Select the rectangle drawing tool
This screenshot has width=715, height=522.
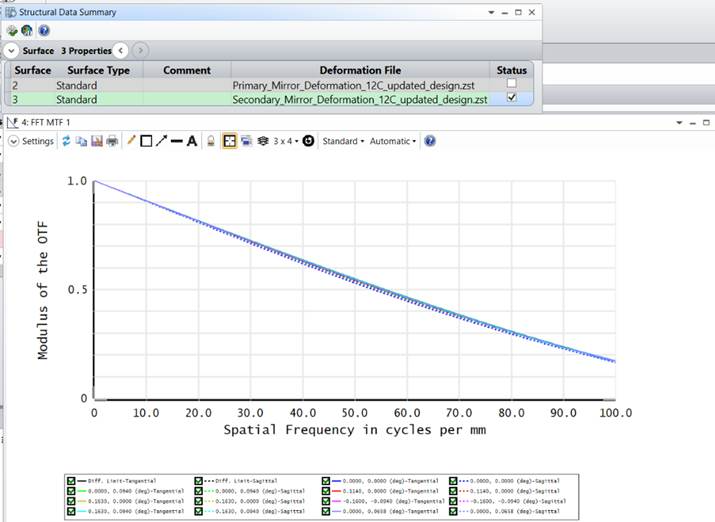(x=146, y=141)
